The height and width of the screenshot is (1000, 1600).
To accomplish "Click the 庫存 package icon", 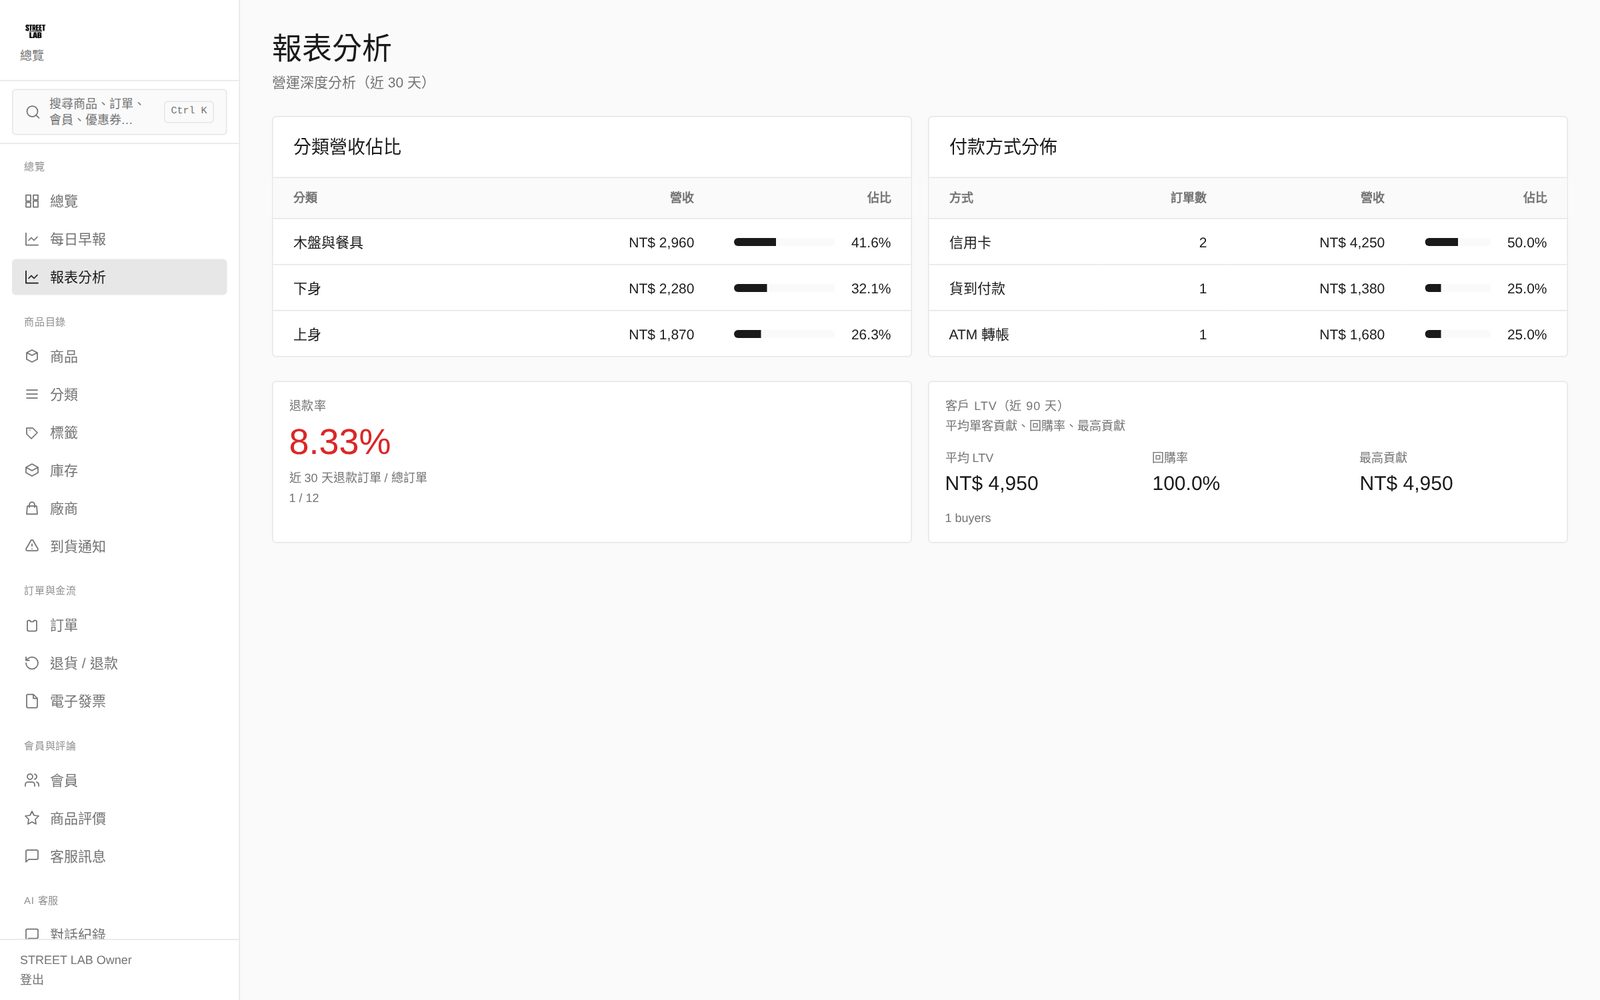I will (32, 470).
